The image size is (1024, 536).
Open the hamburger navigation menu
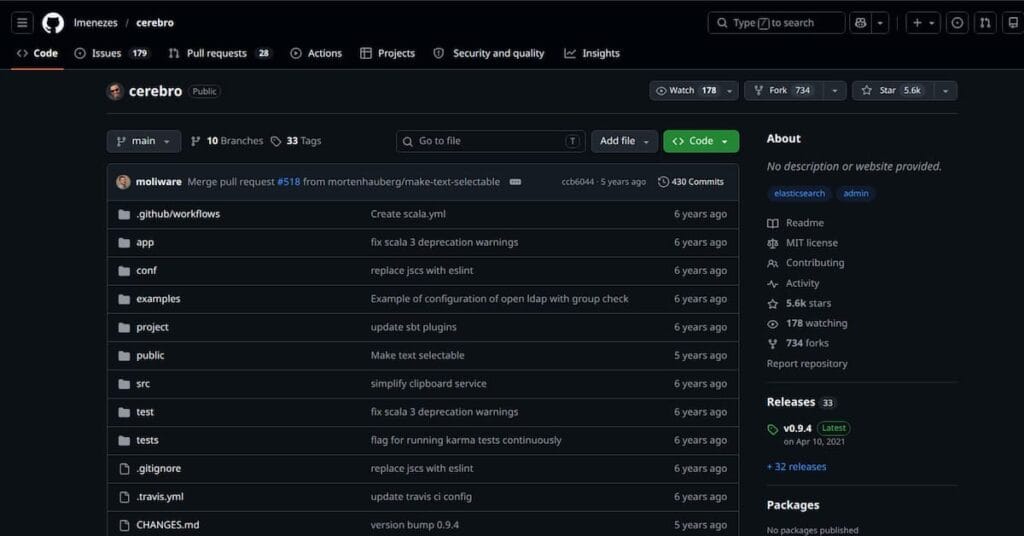pyautogui.click(x=22, y=23)
